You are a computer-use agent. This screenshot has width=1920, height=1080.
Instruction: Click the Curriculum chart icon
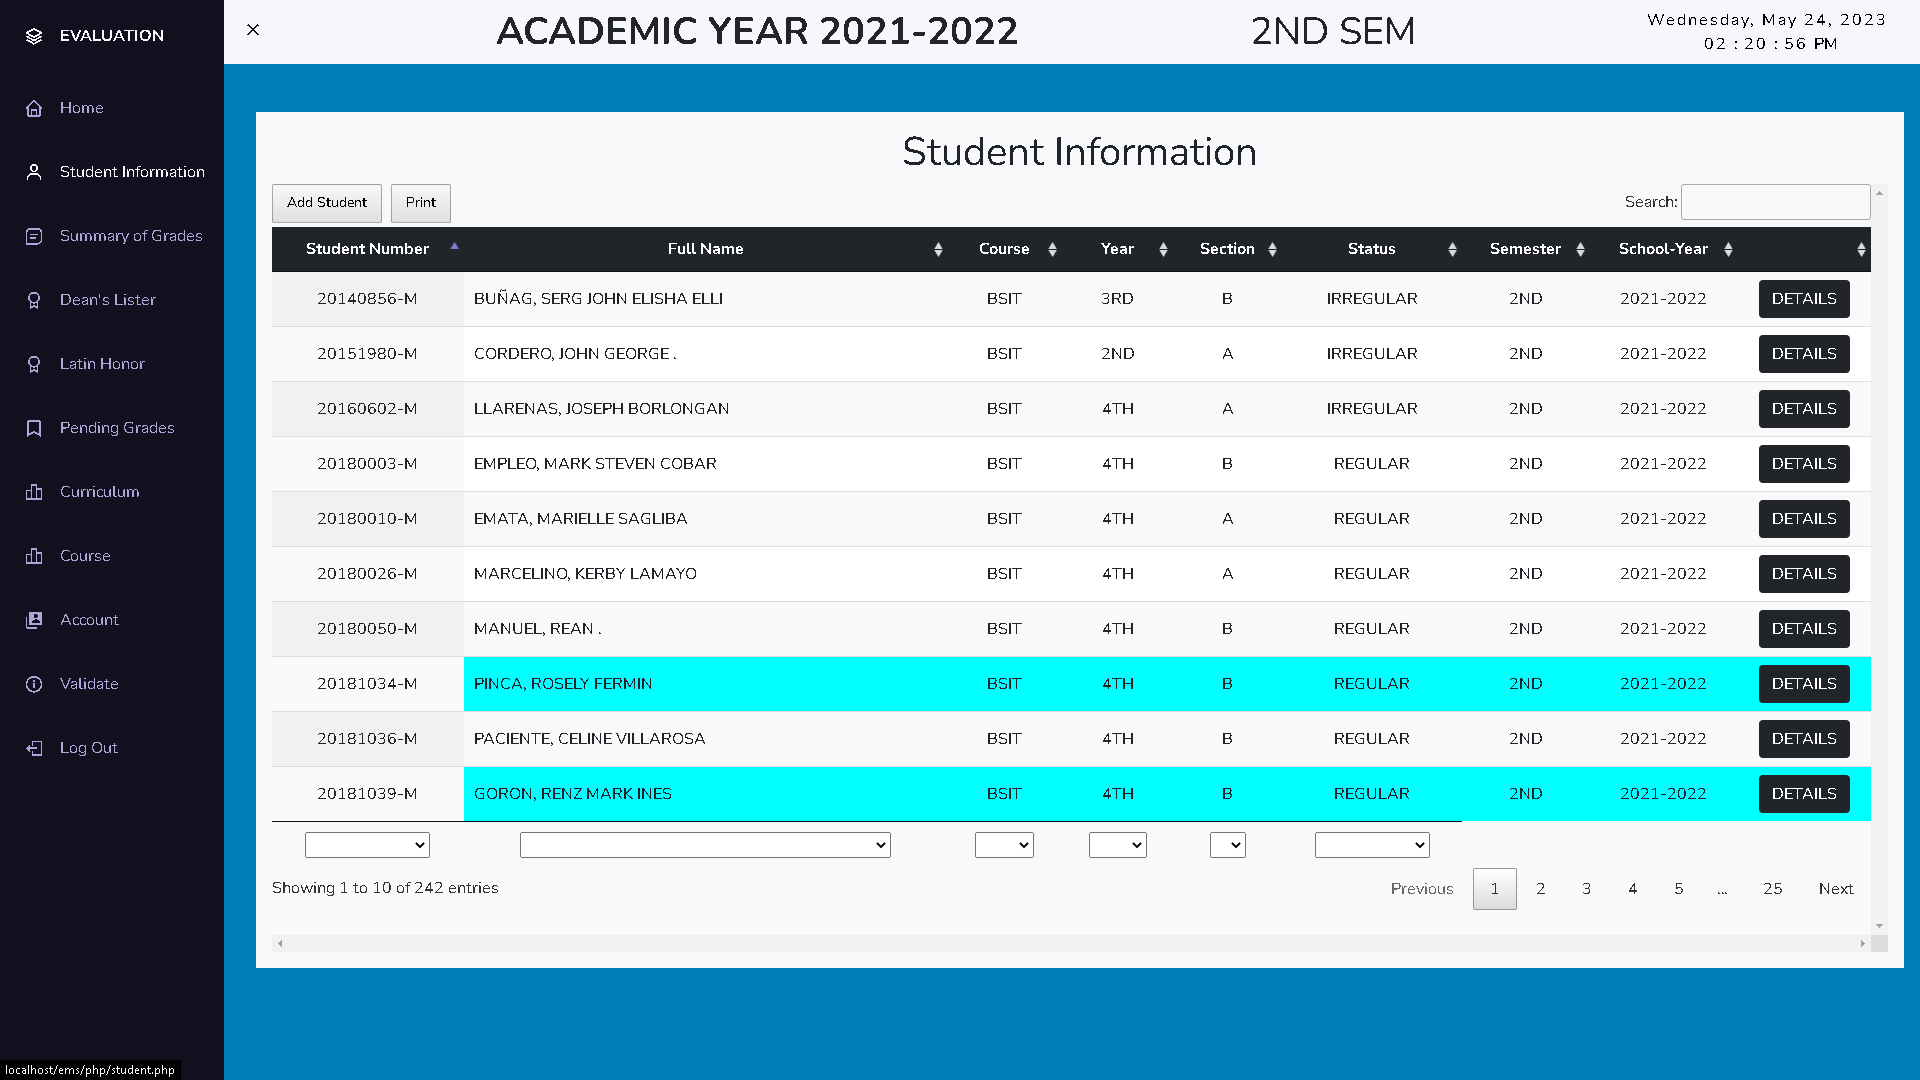pyautogui.click(x=34, y=492)
